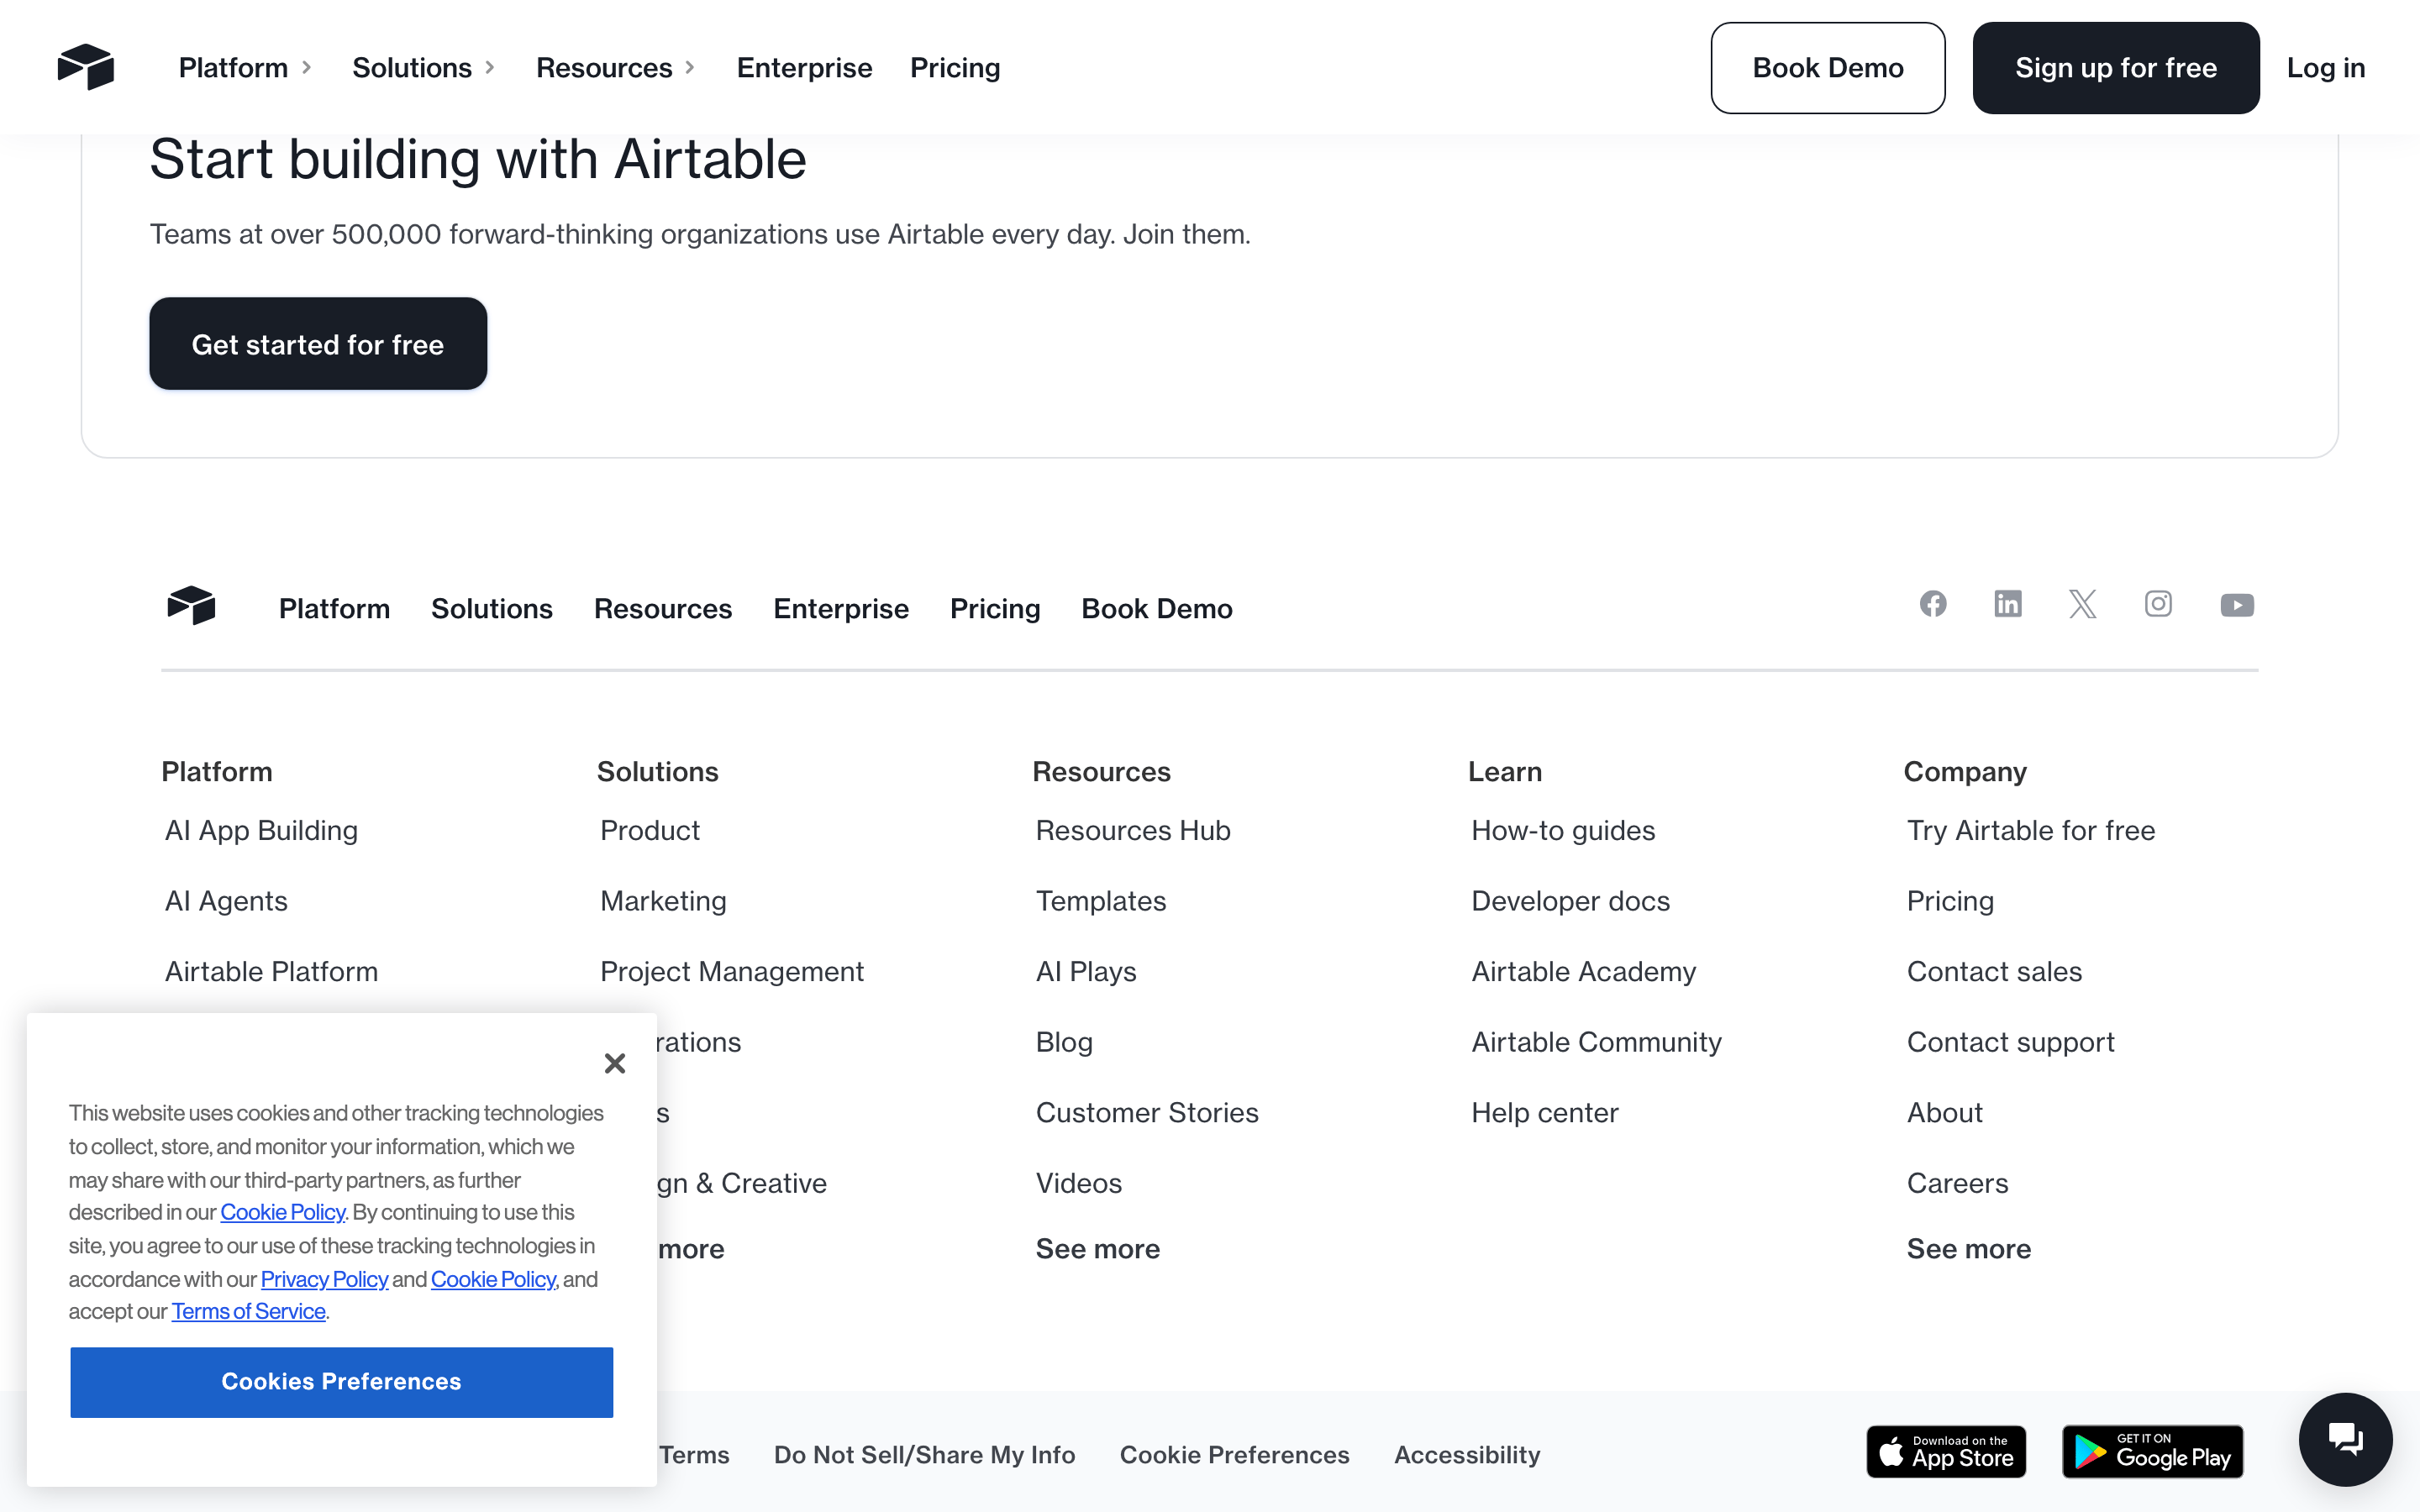Expand the Resources menu in top navigation

click(615, 68)
